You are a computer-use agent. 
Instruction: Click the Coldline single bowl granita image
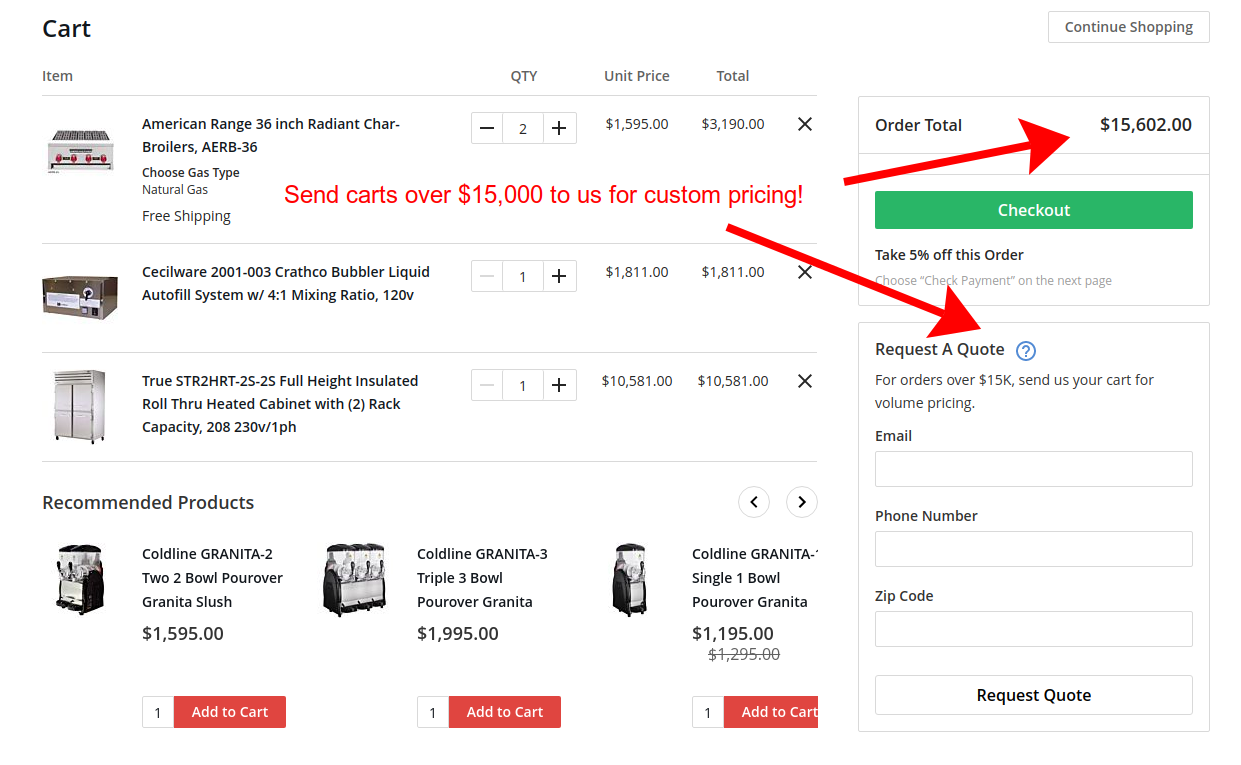(x=630, y=579)
